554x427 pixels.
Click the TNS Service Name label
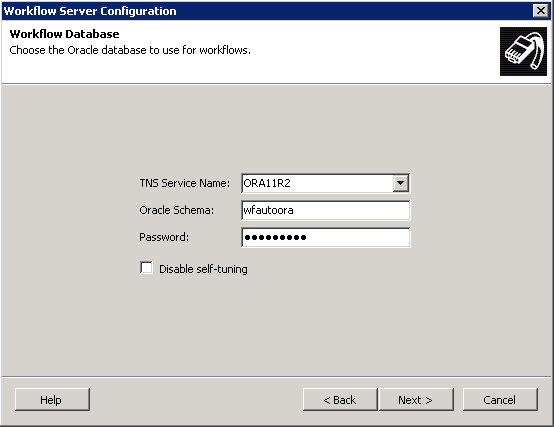[x=184, y=183]
